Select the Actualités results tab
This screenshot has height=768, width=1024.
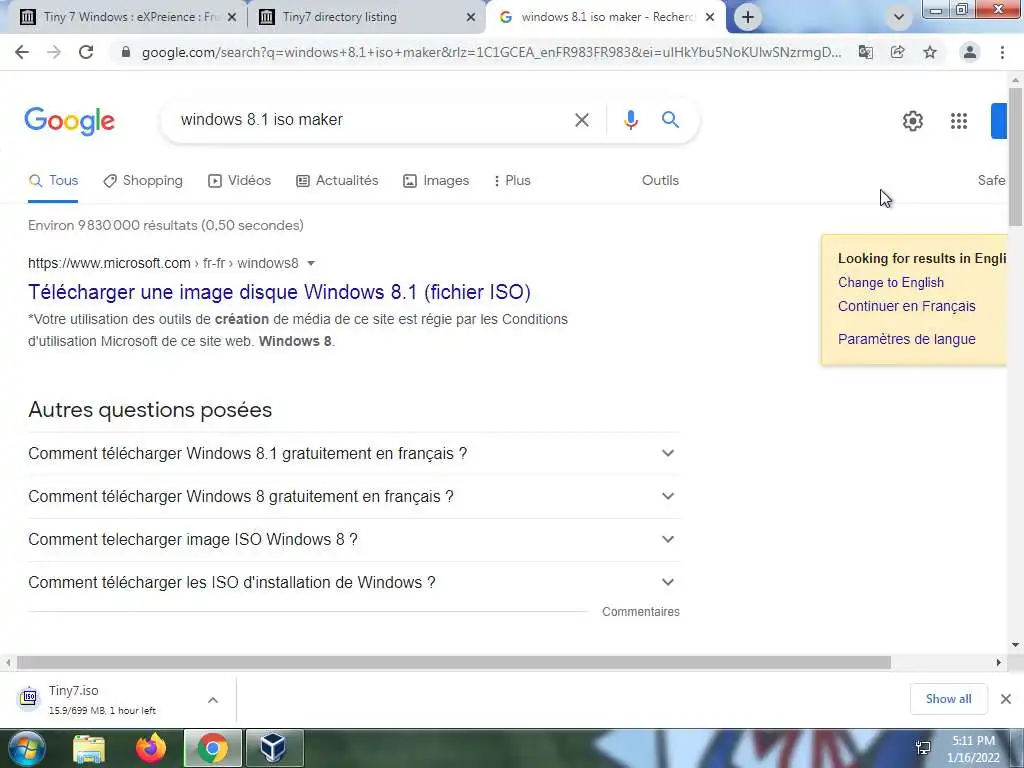coord(337,181)
